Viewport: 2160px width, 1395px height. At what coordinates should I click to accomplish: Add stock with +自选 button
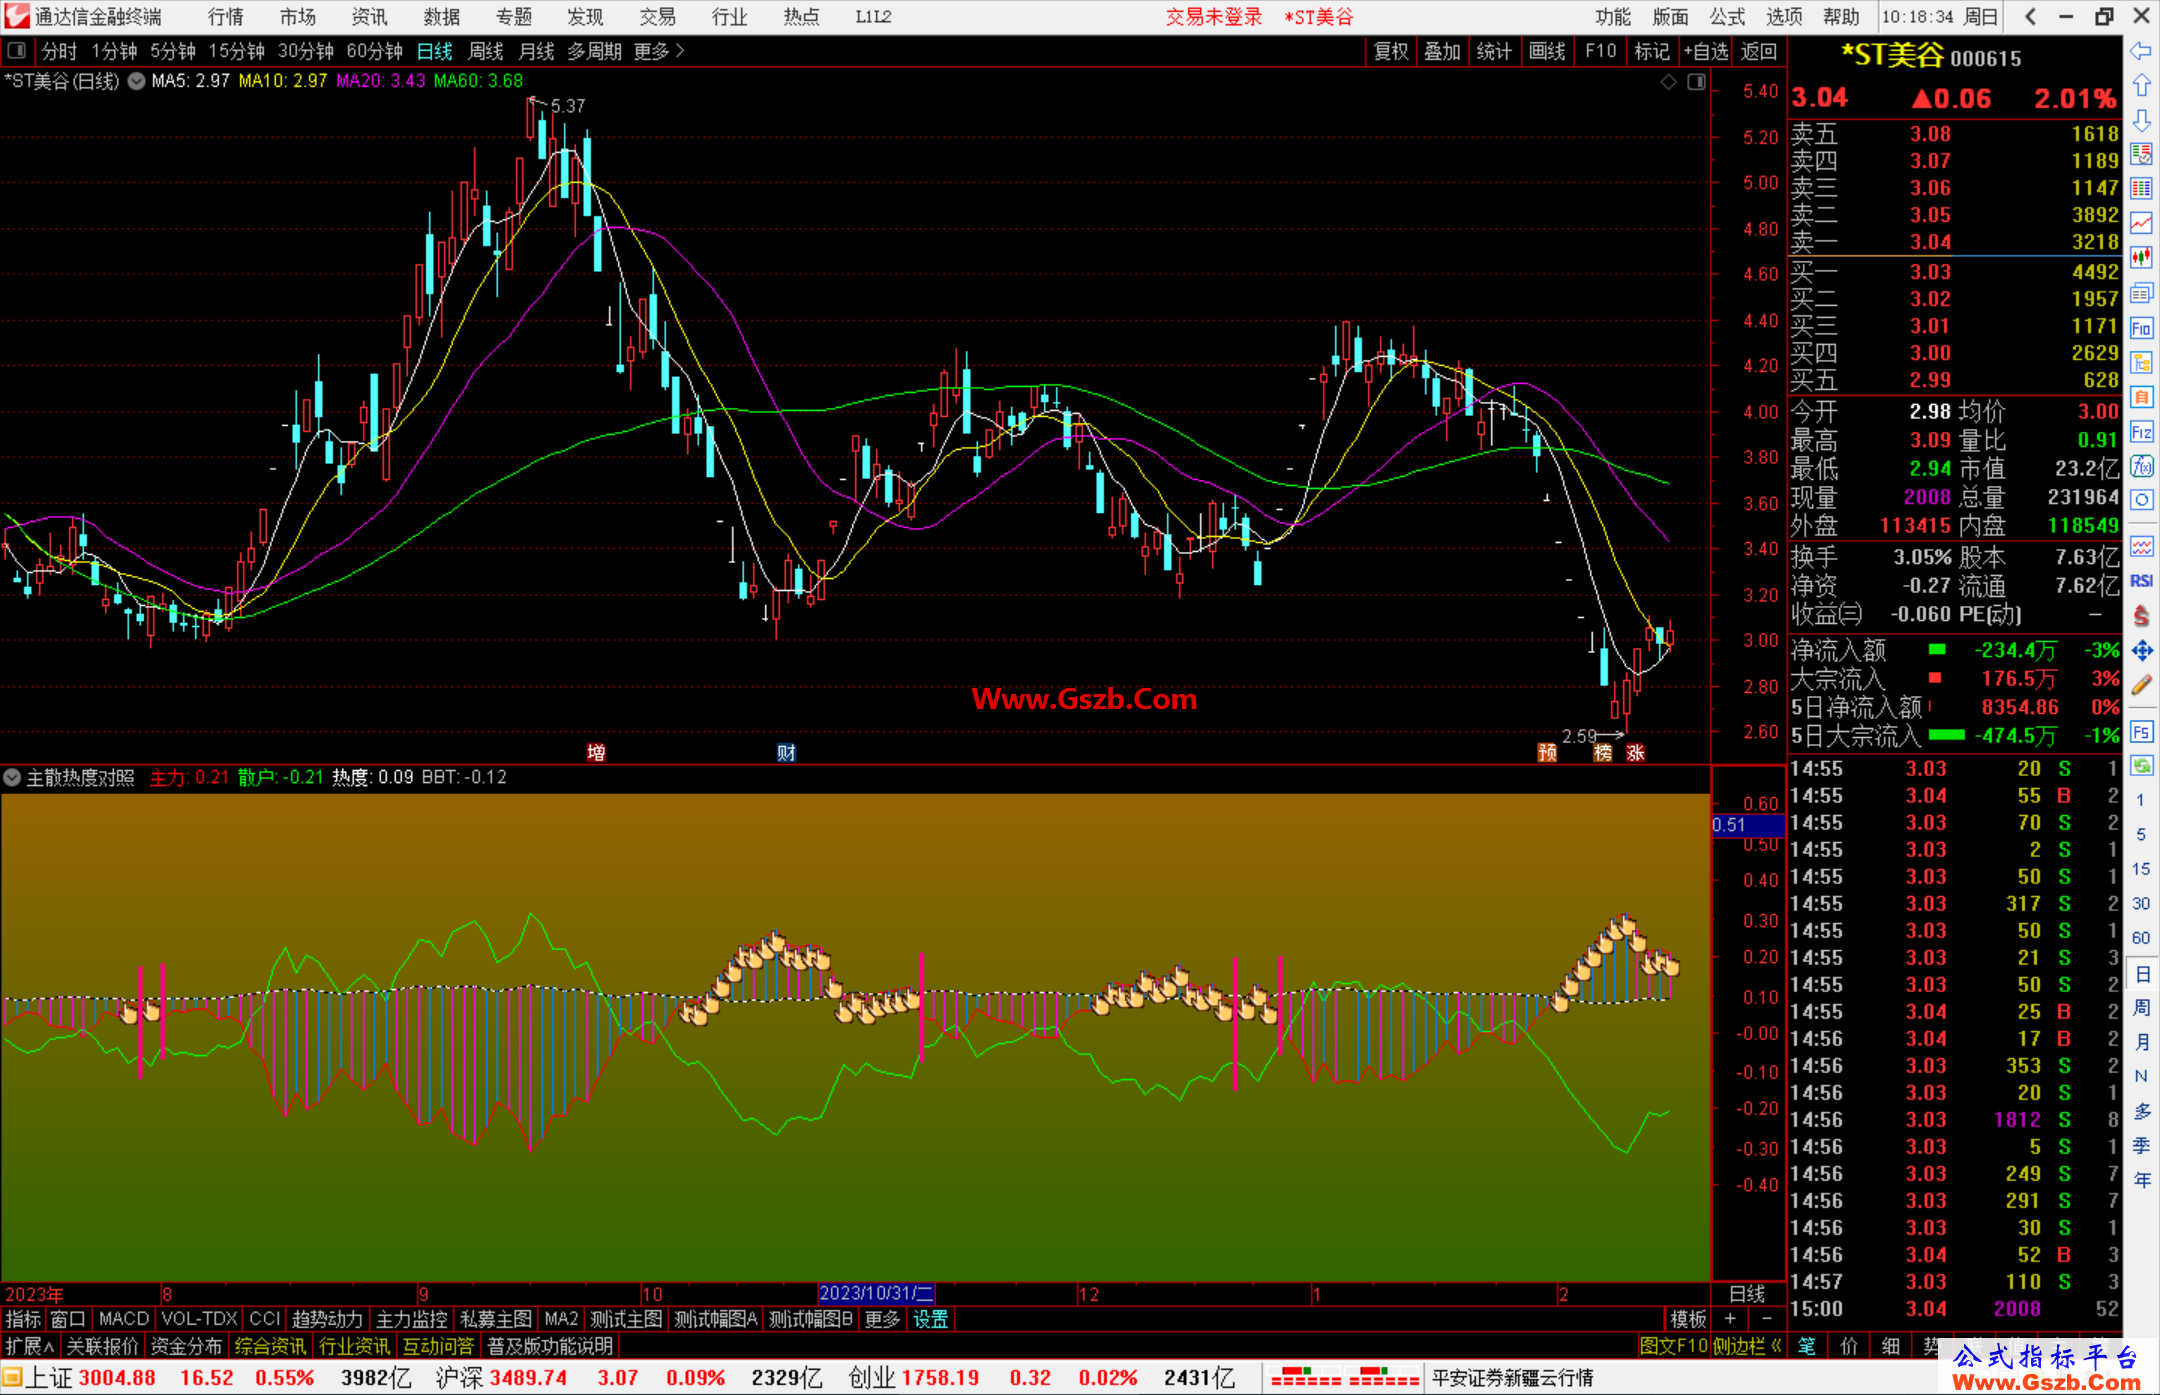pos(1706,51)
